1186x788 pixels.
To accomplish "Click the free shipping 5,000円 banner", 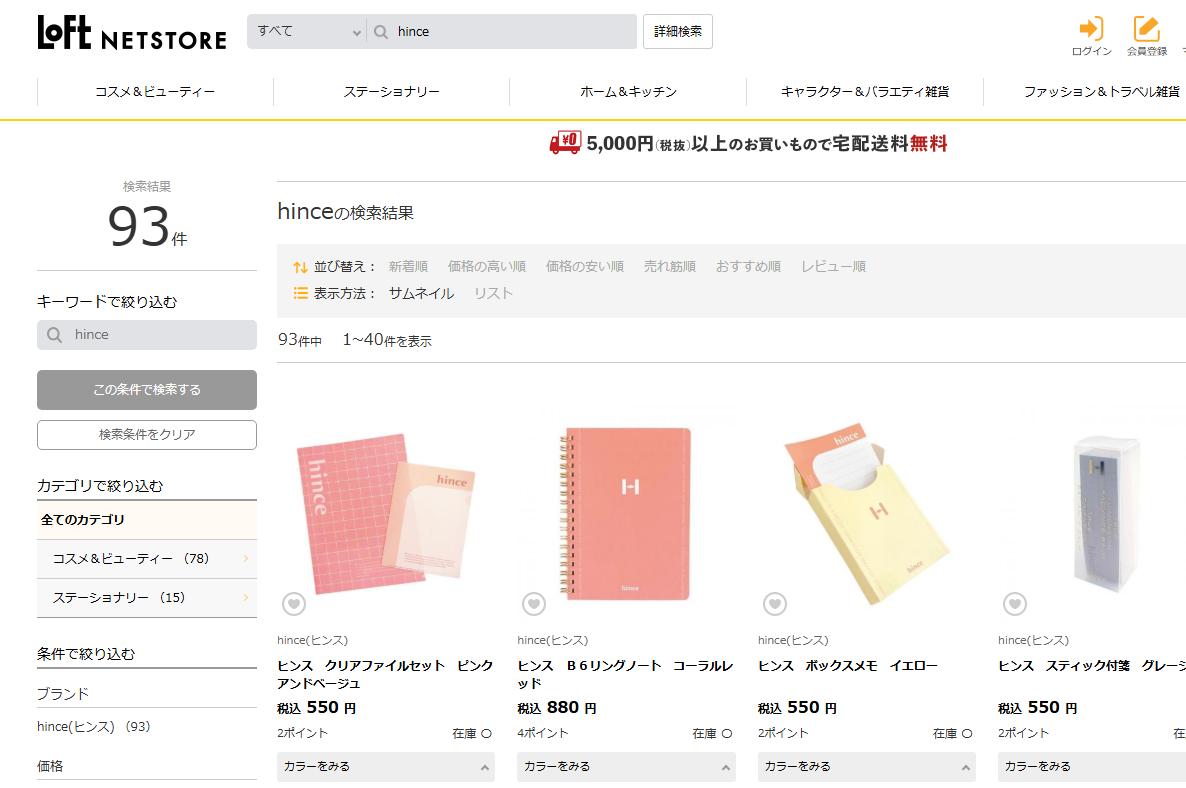I will pyautogui.click(x=749, y=143).
